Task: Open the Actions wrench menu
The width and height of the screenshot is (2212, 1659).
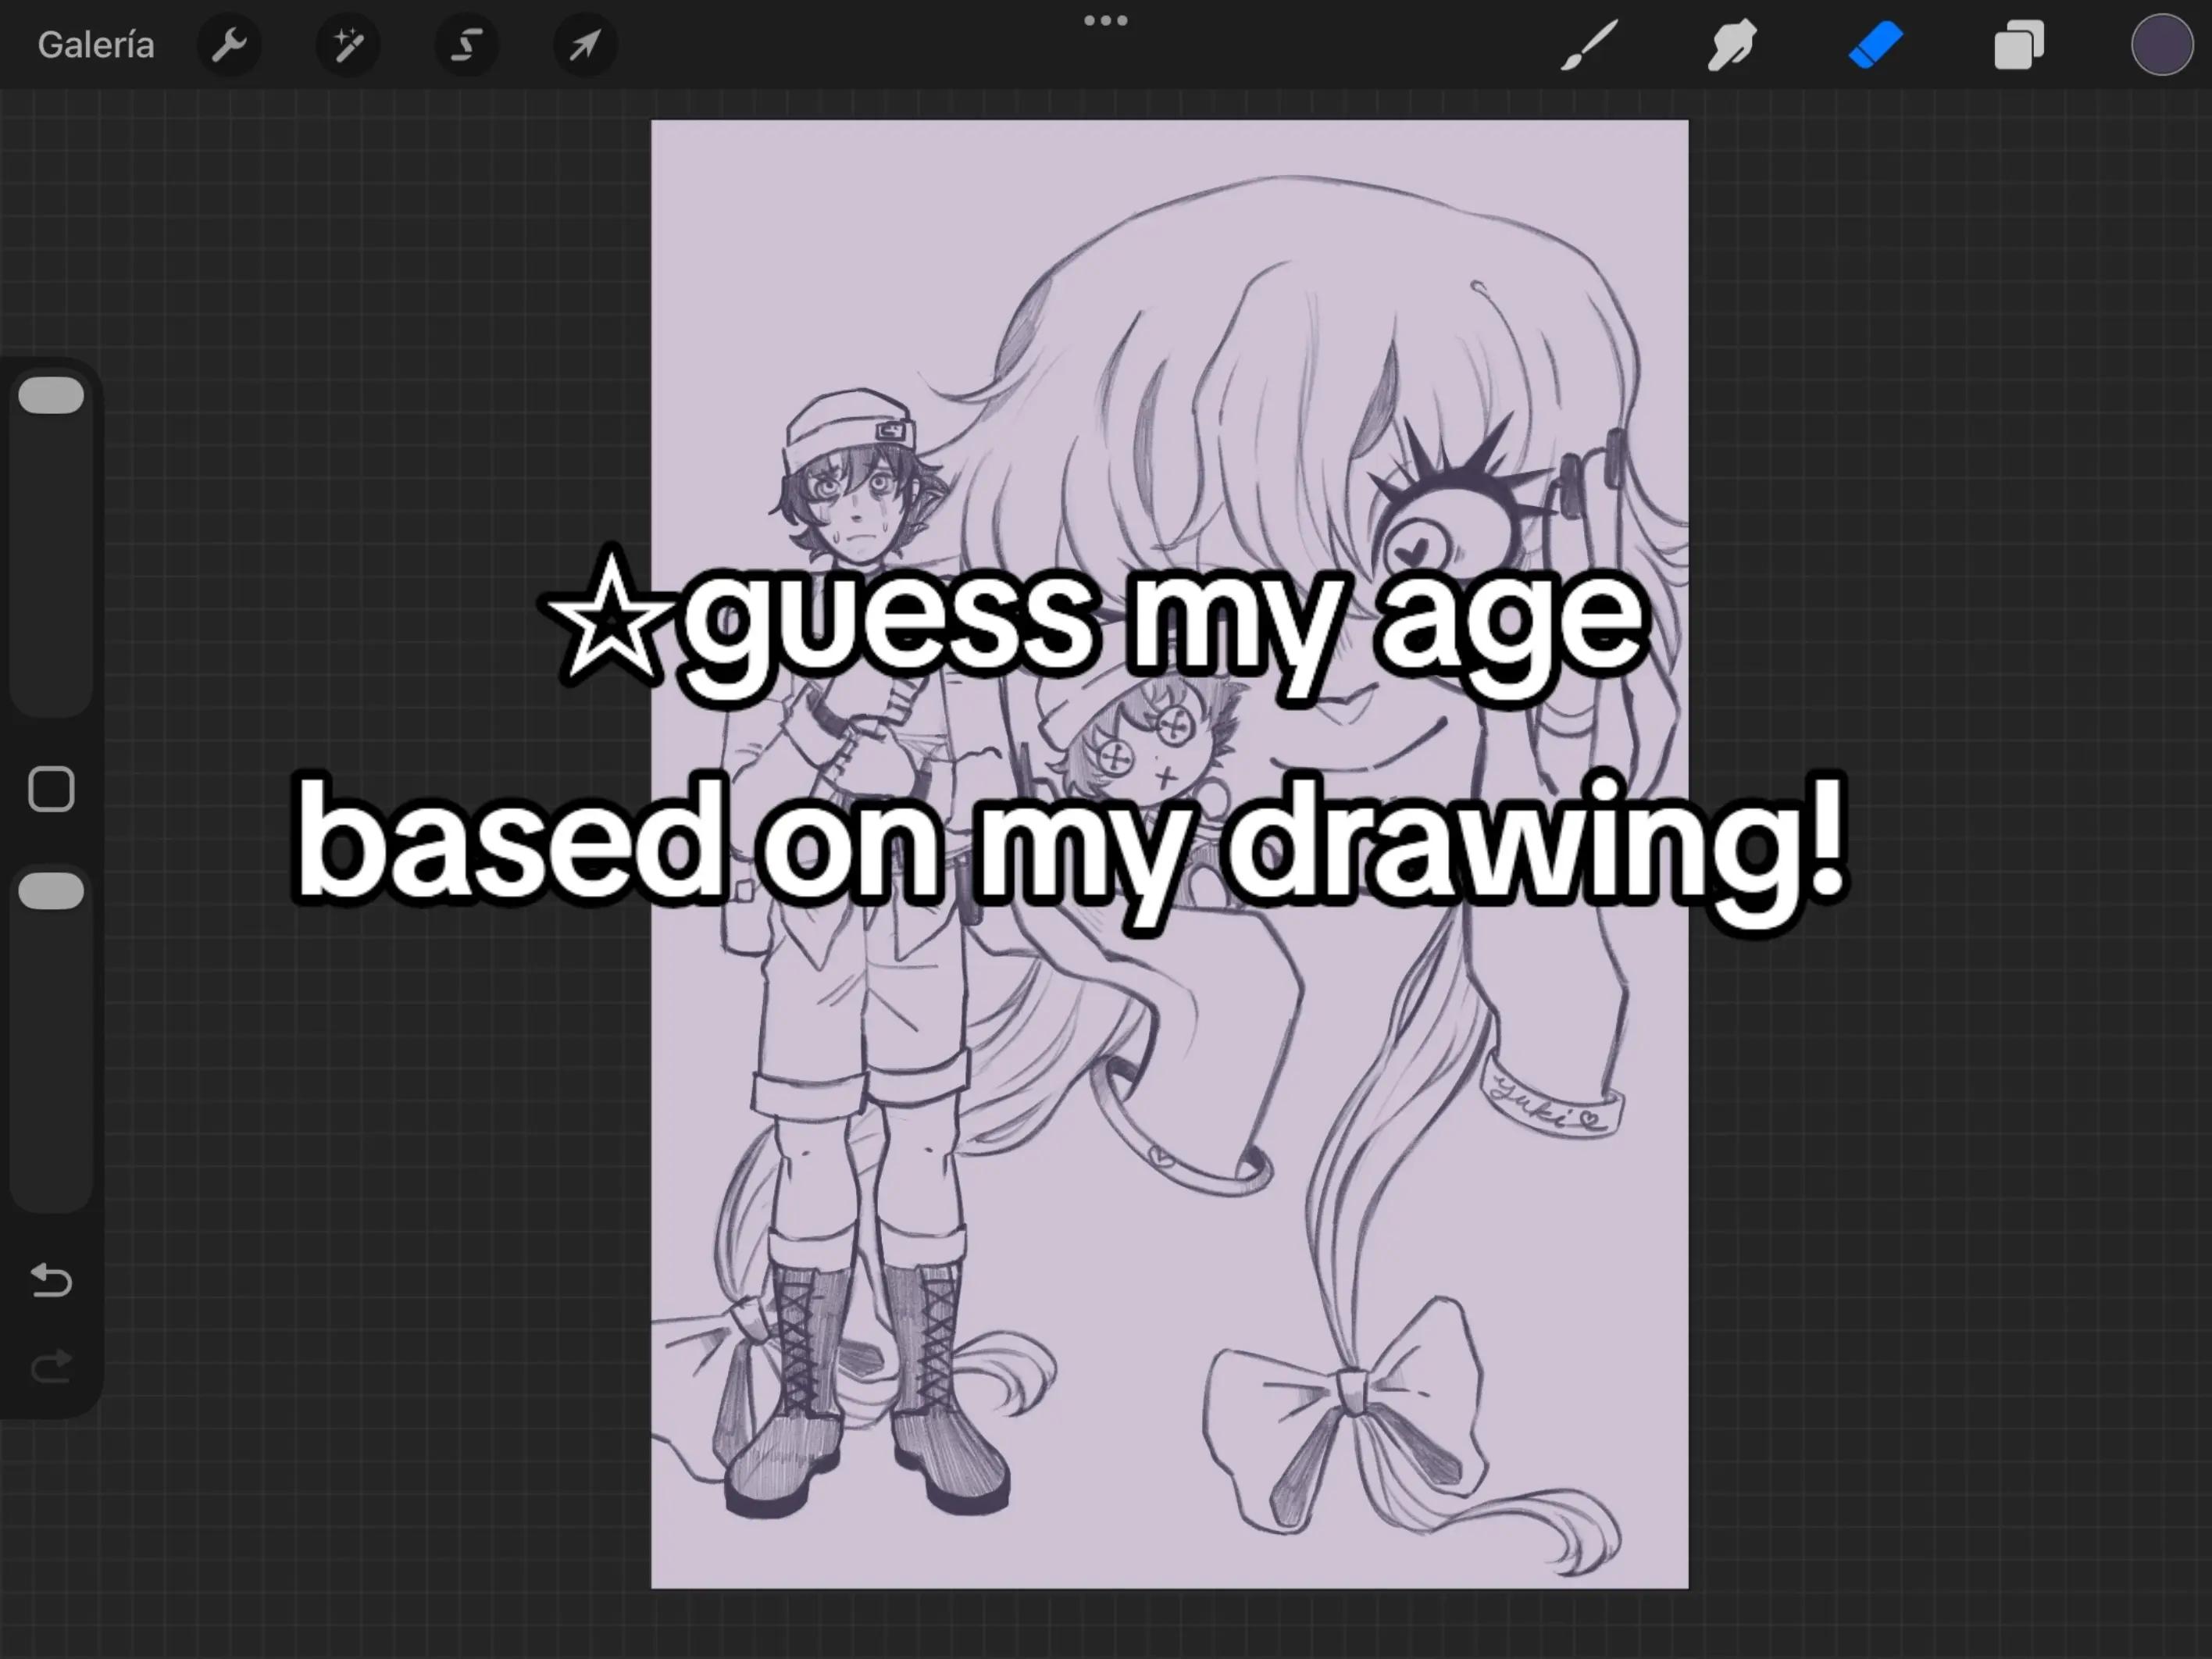Action: [x=229, y=45]
